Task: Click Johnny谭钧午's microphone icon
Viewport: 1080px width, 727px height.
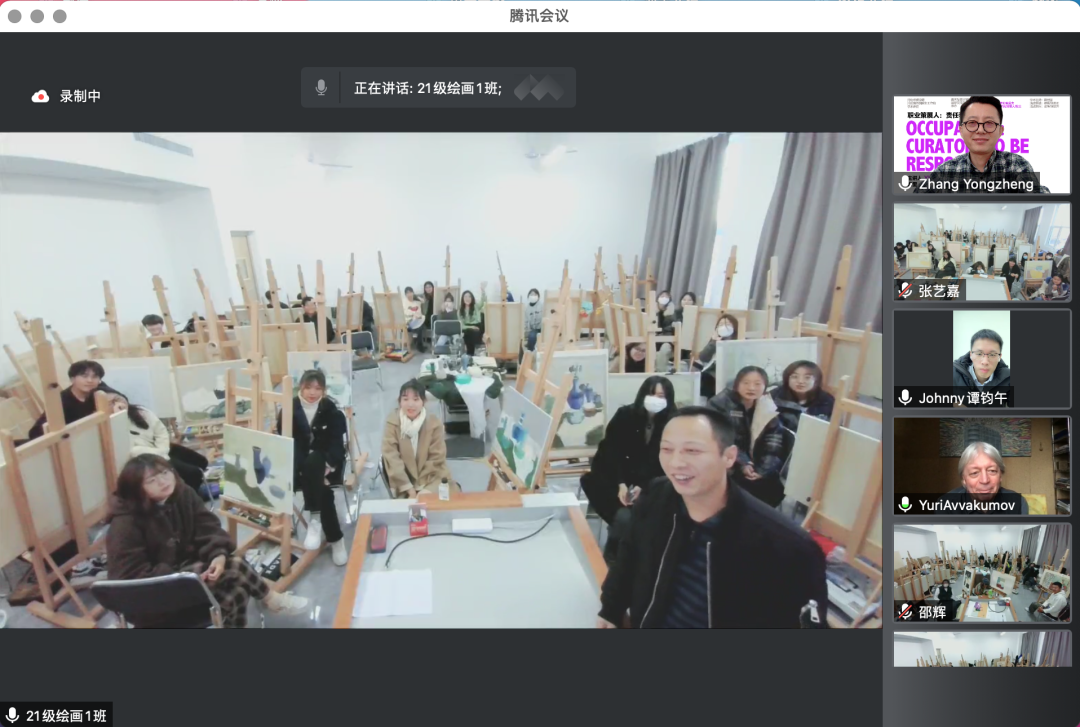Action: (905, 397)
